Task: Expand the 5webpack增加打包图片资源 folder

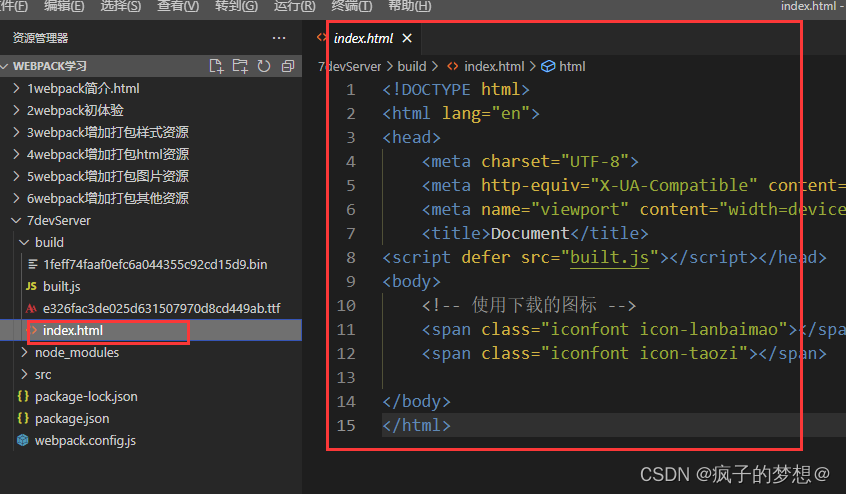Action: 16,176
